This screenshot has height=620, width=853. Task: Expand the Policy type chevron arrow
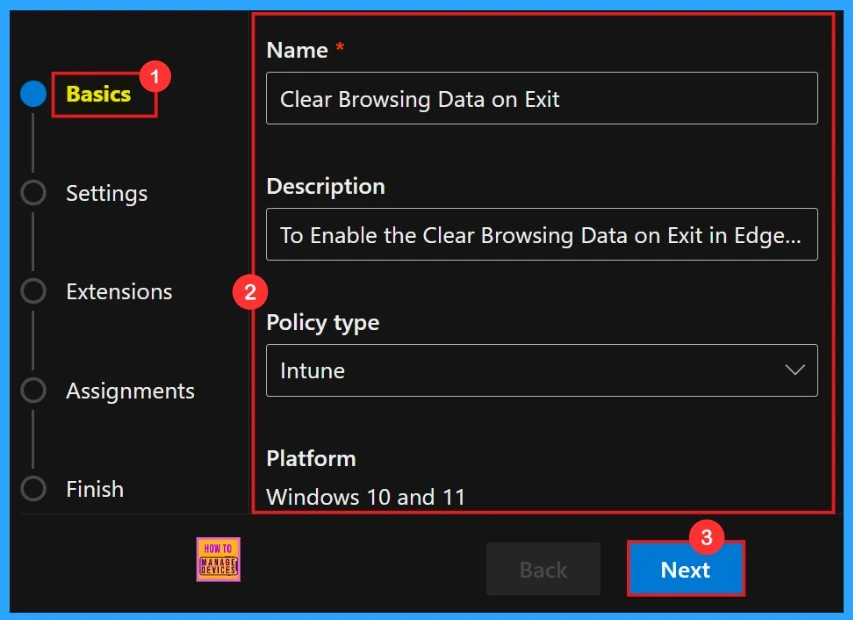(795, 370)
